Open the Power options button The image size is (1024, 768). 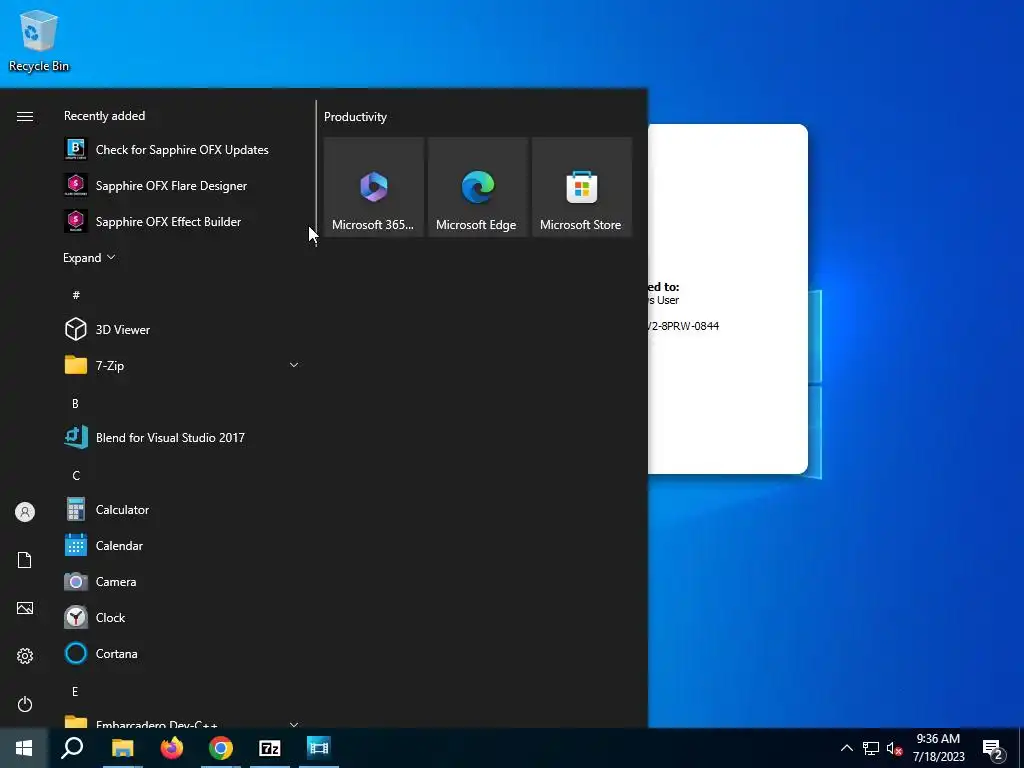[25, 704]
